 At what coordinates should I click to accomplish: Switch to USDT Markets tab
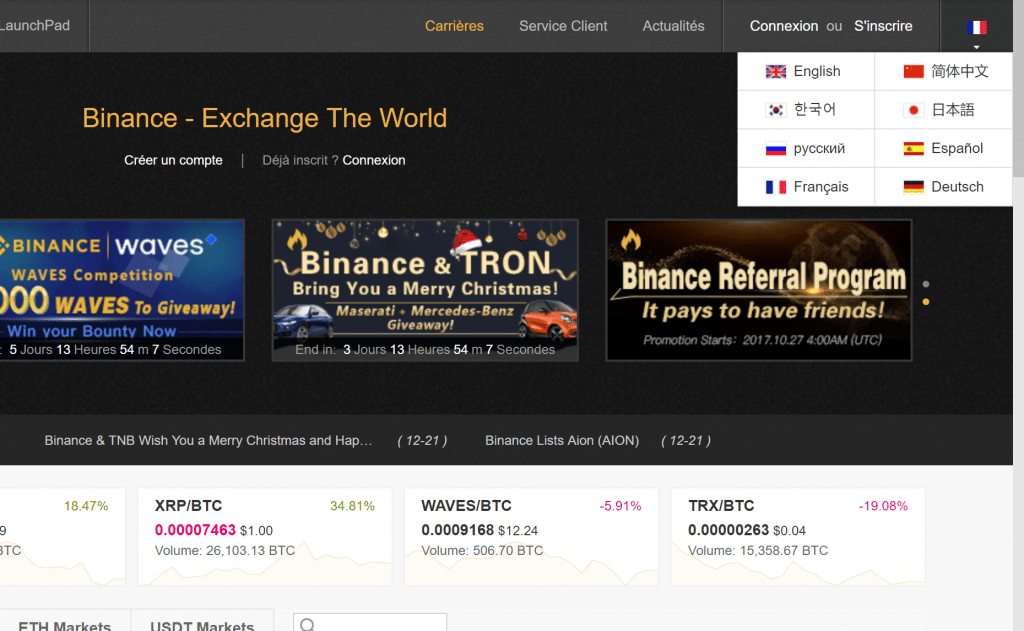tap(202, 623)
